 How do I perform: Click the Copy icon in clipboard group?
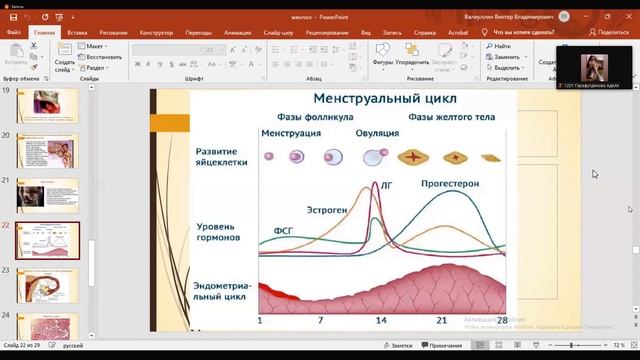pyautogui.click(x=34, y=57)
